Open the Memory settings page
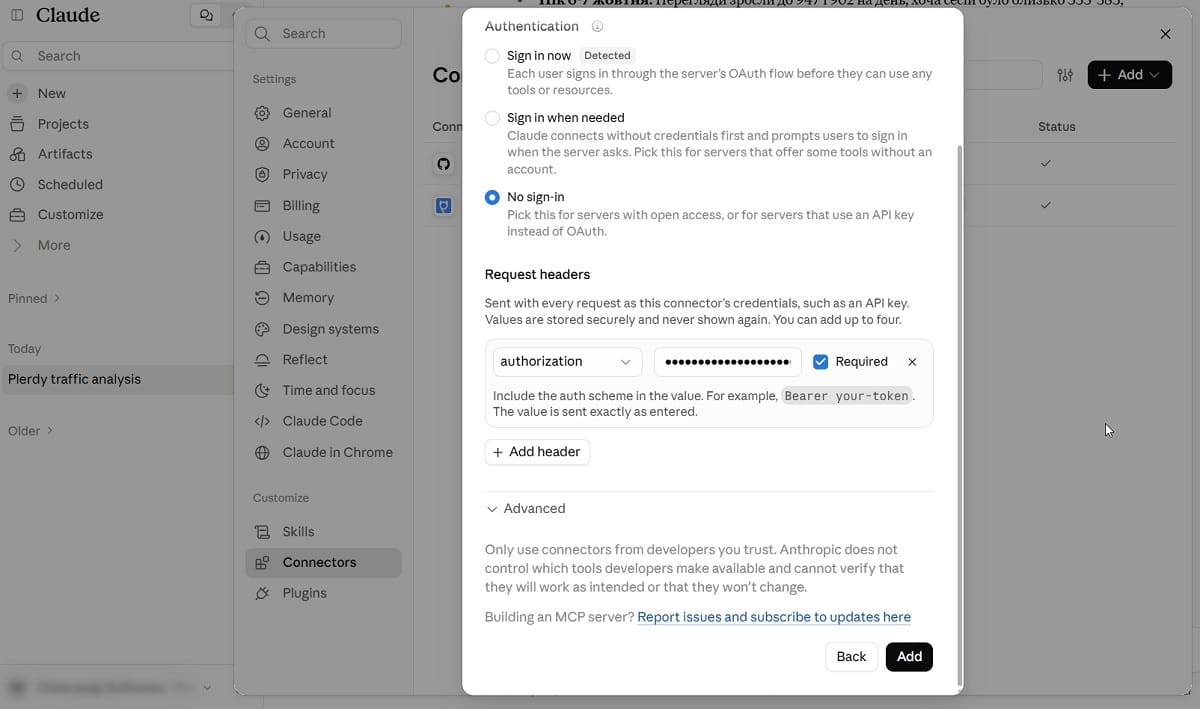 (x=323, y=298)
